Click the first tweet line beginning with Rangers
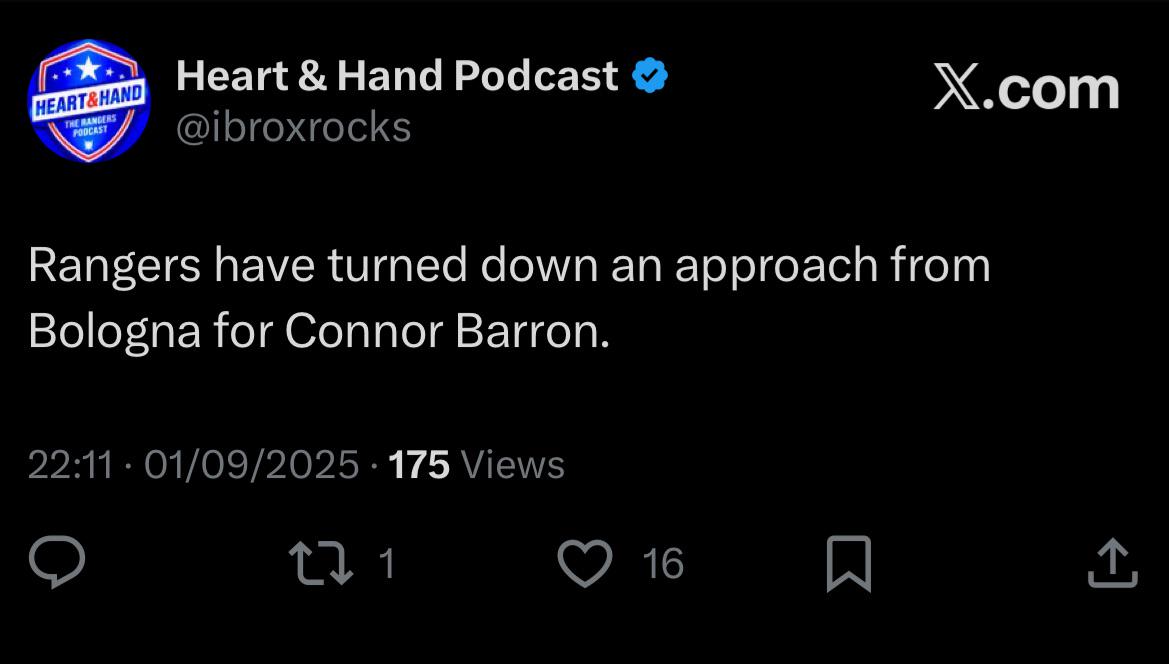This screenshot has height=664, width=1169. [x=509, y=265]
